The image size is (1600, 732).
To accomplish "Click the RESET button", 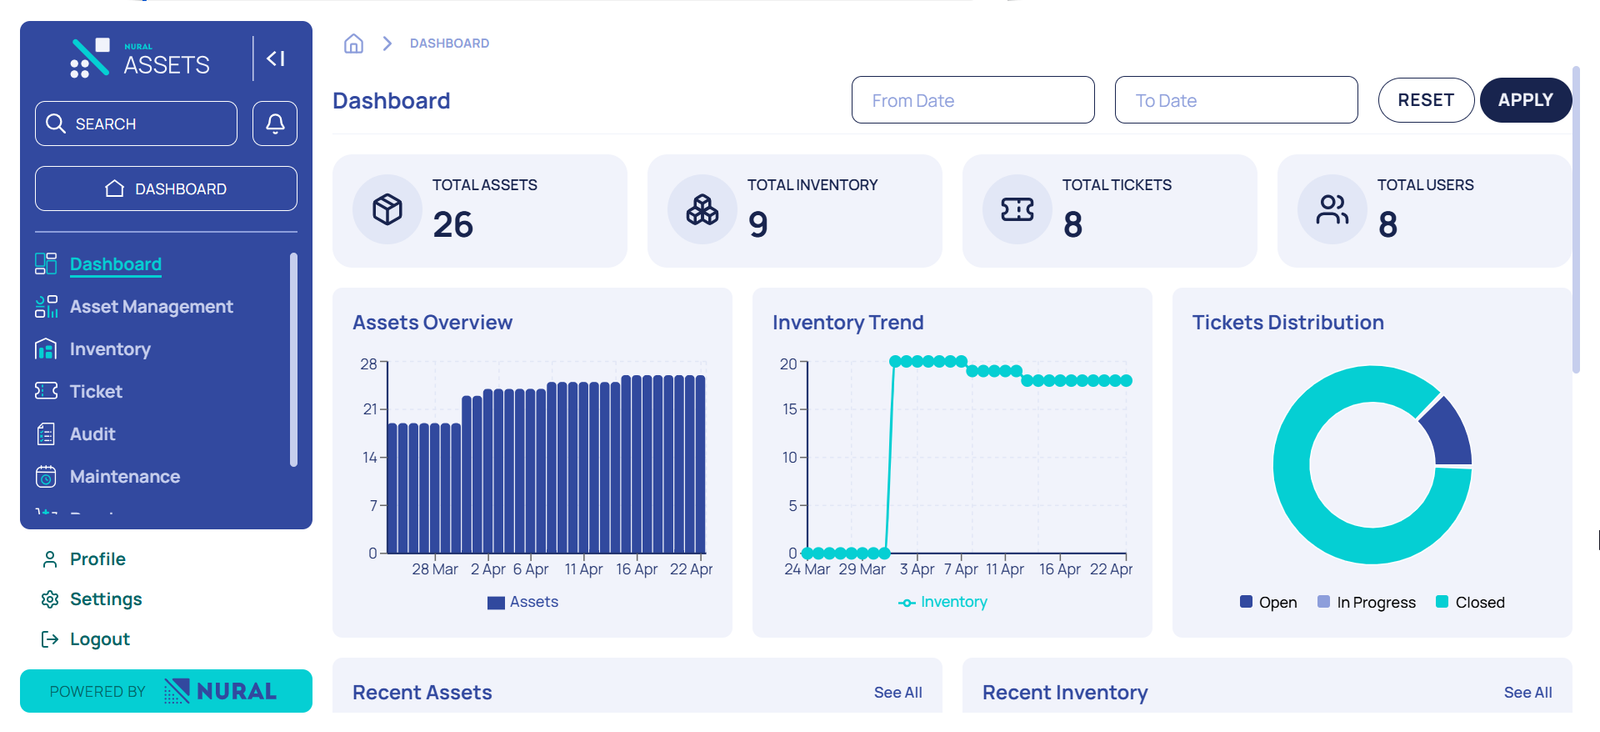I will point(1426,100).
